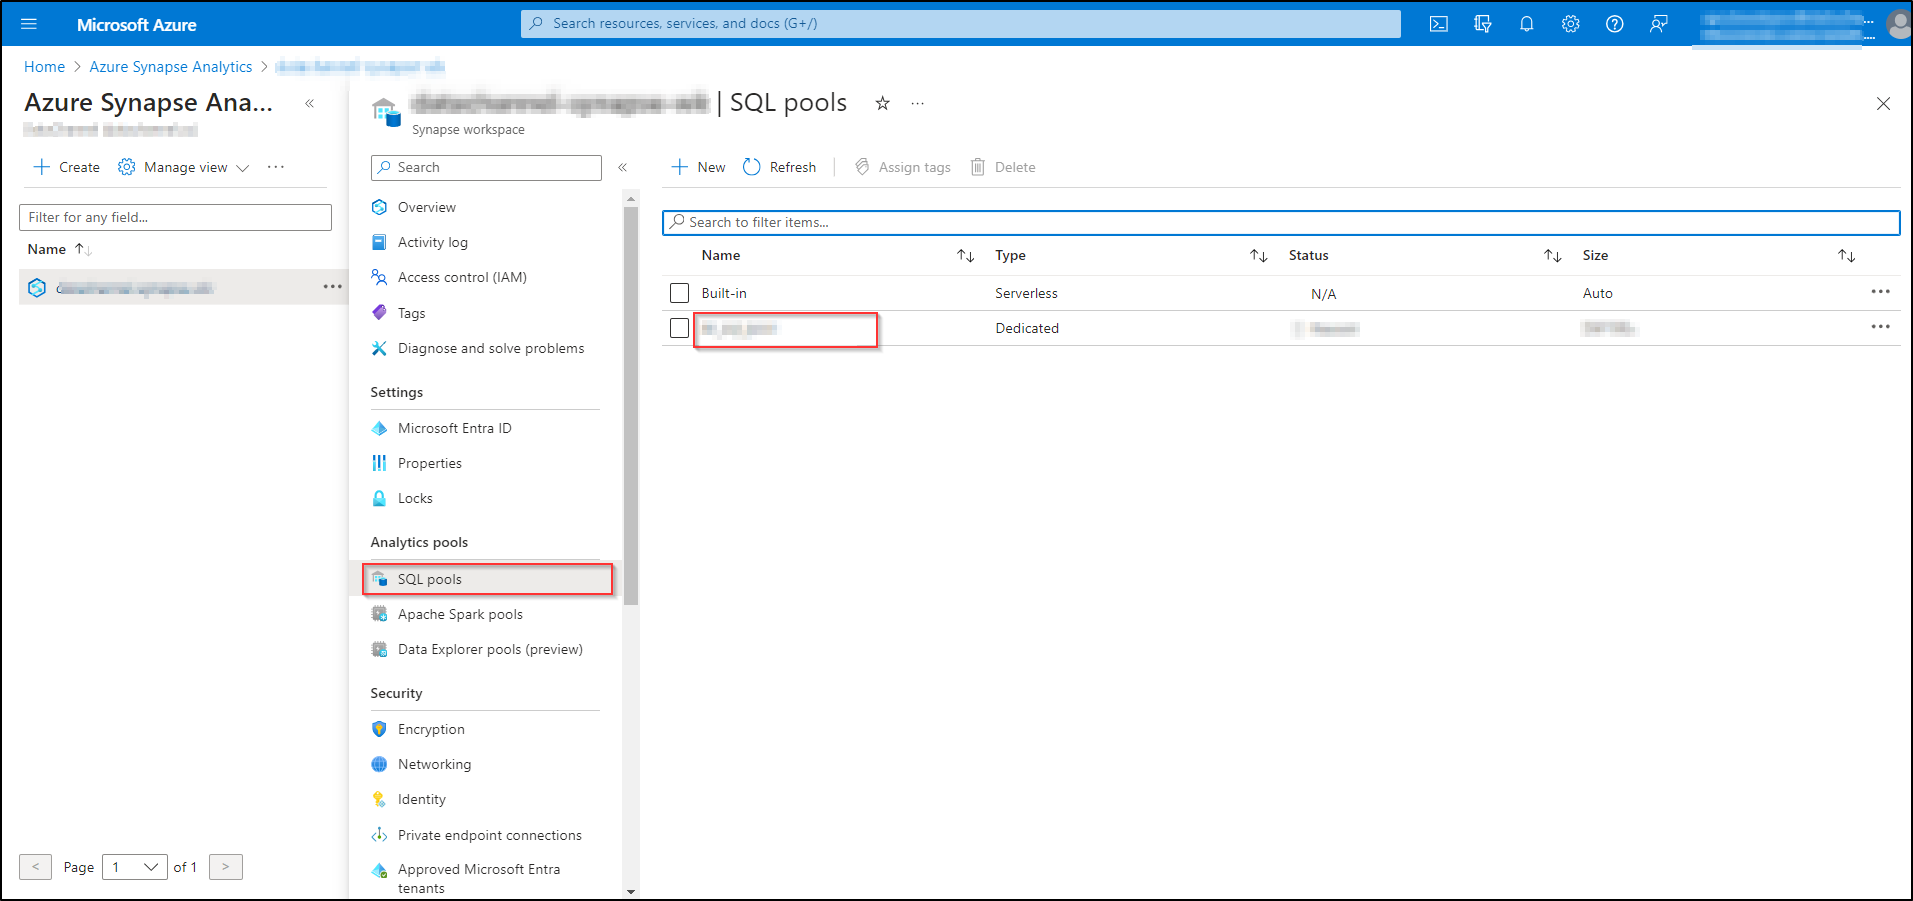Open the Azure portal hamburger menu

(29, 24)
